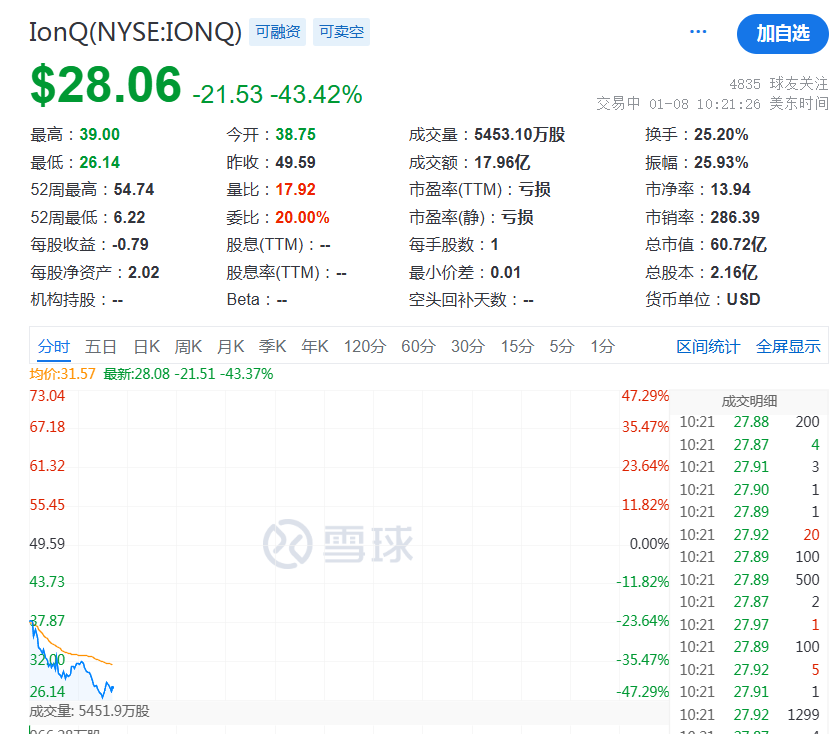
Task: Switch to the 五日 five-day tab
Action: (x=101, y=347)
